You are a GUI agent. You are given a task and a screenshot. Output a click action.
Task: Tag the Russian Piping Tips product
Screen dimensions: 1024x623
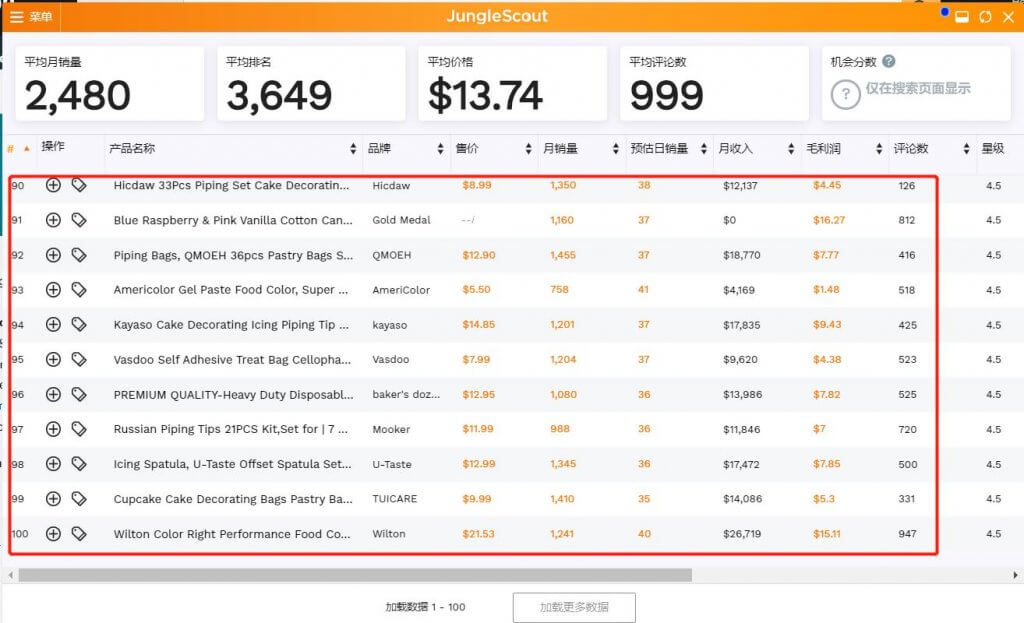pyautogui.click(x=79, y=429)
